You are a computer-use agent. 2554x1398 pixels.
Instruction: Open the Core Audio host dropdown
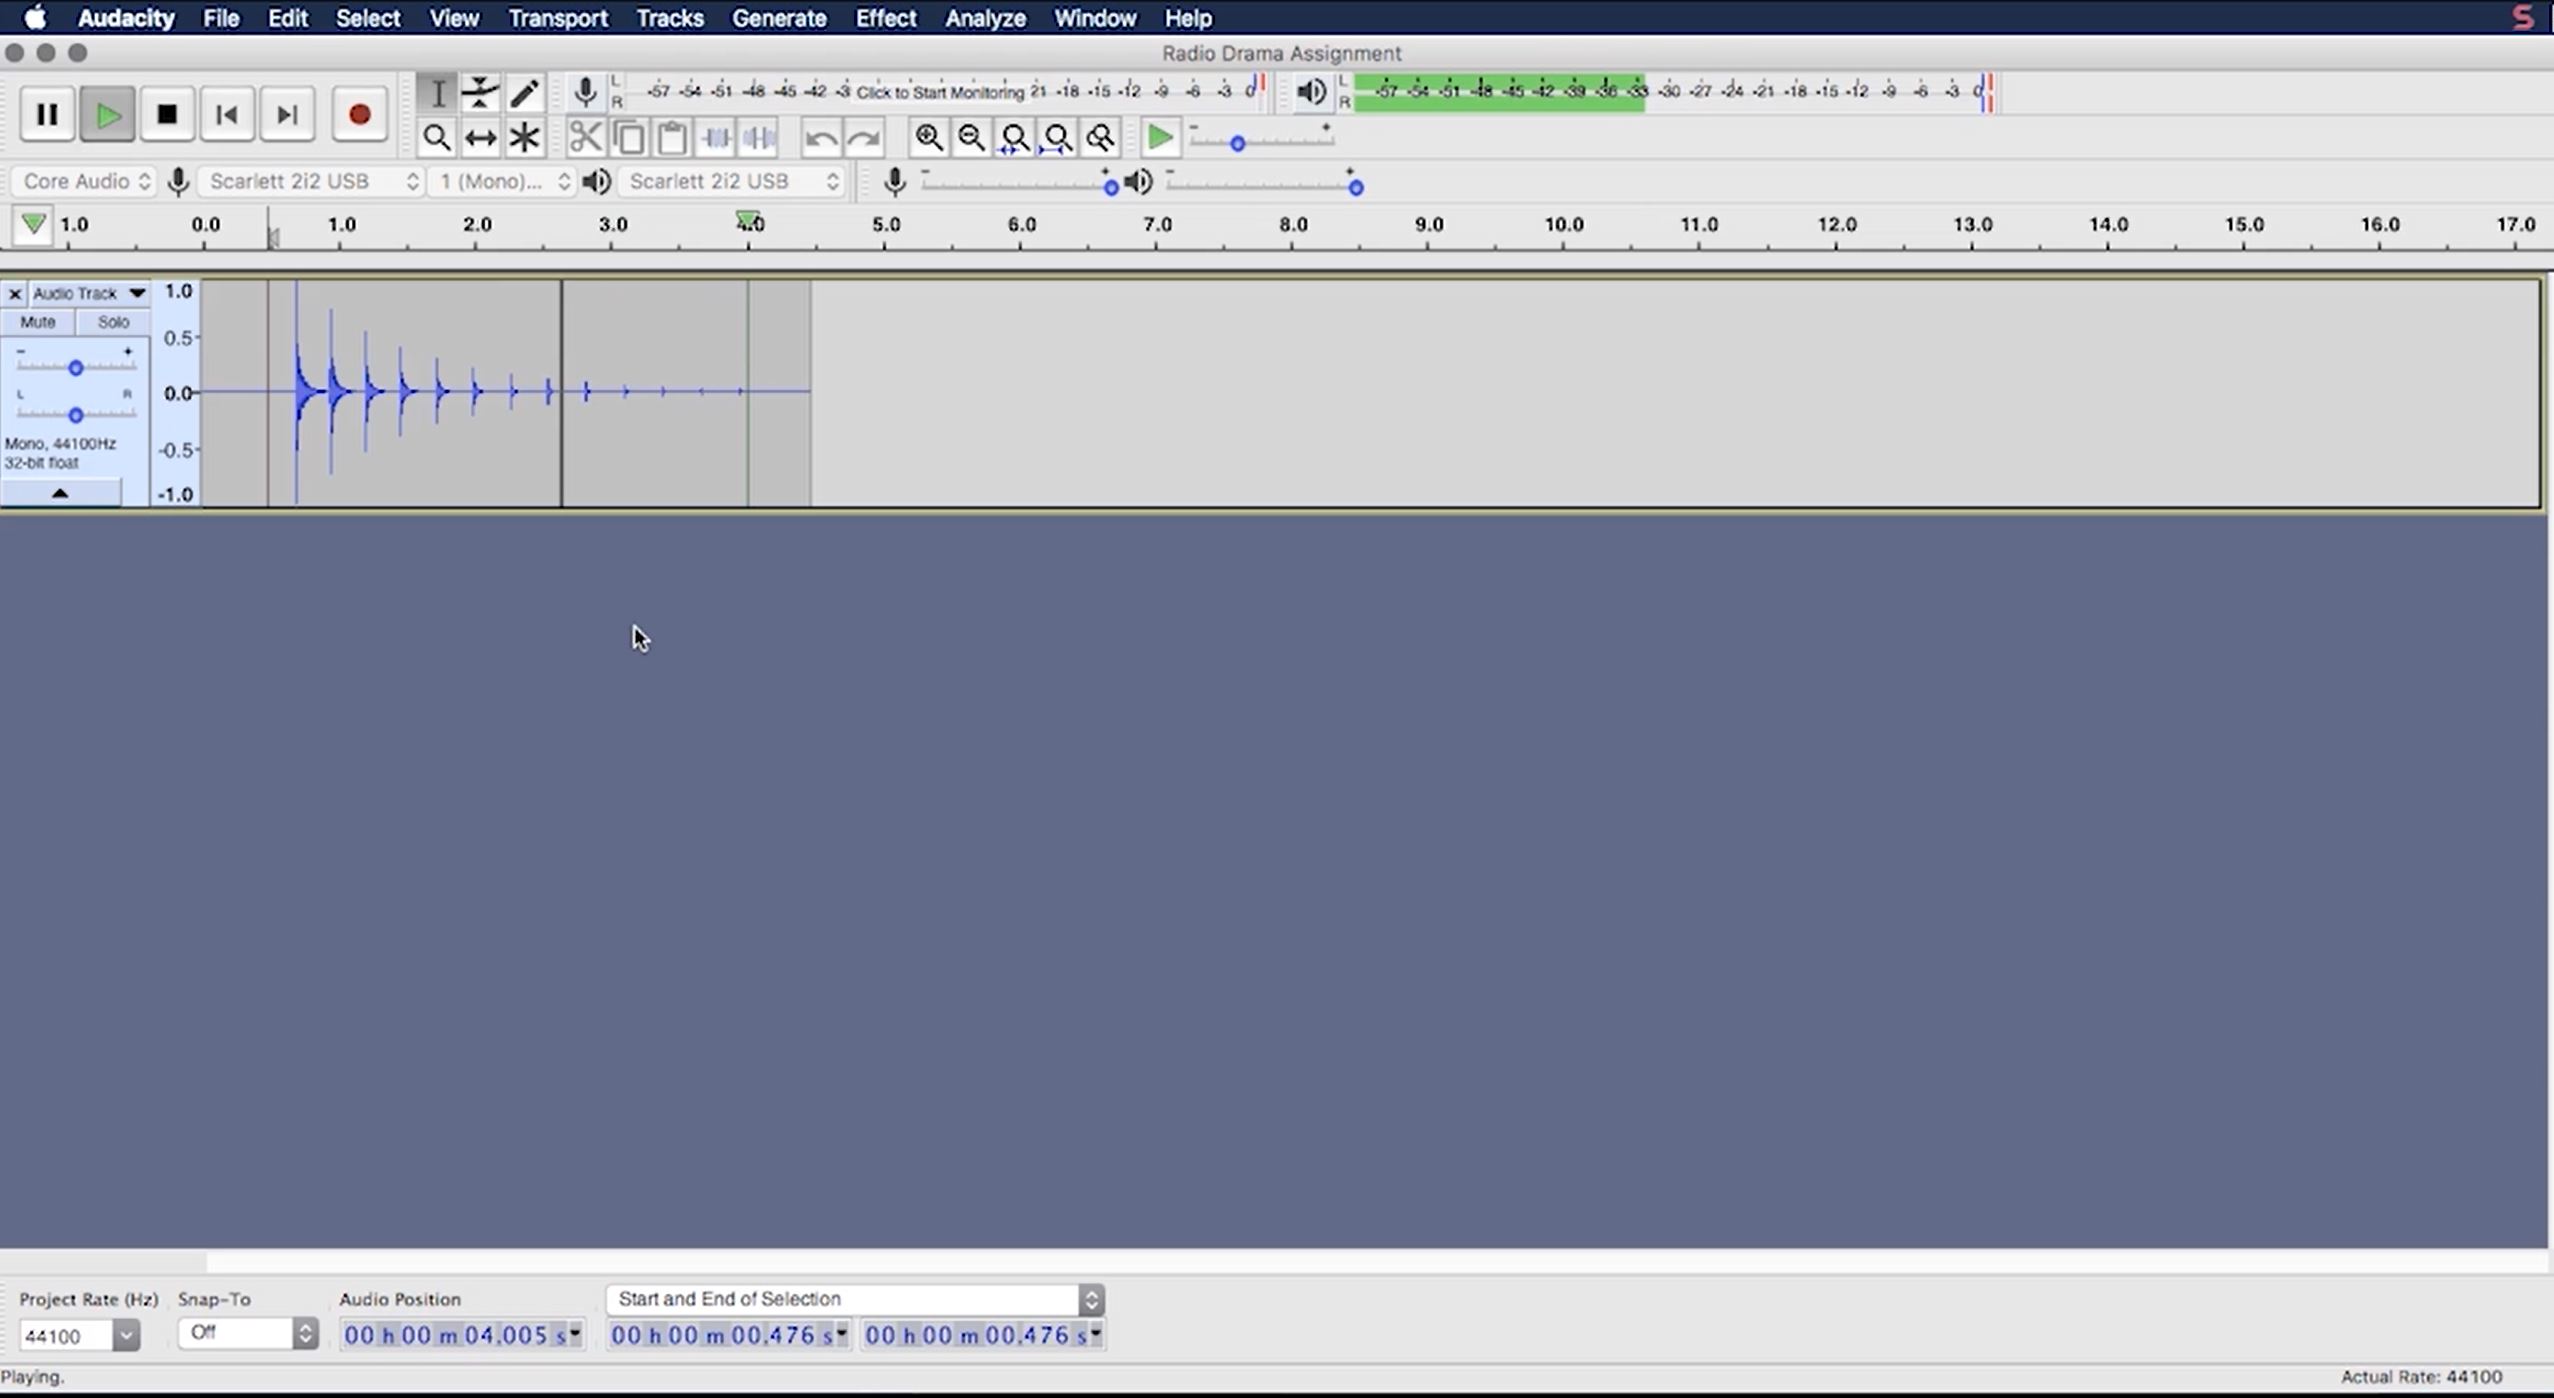click(84, 181)
